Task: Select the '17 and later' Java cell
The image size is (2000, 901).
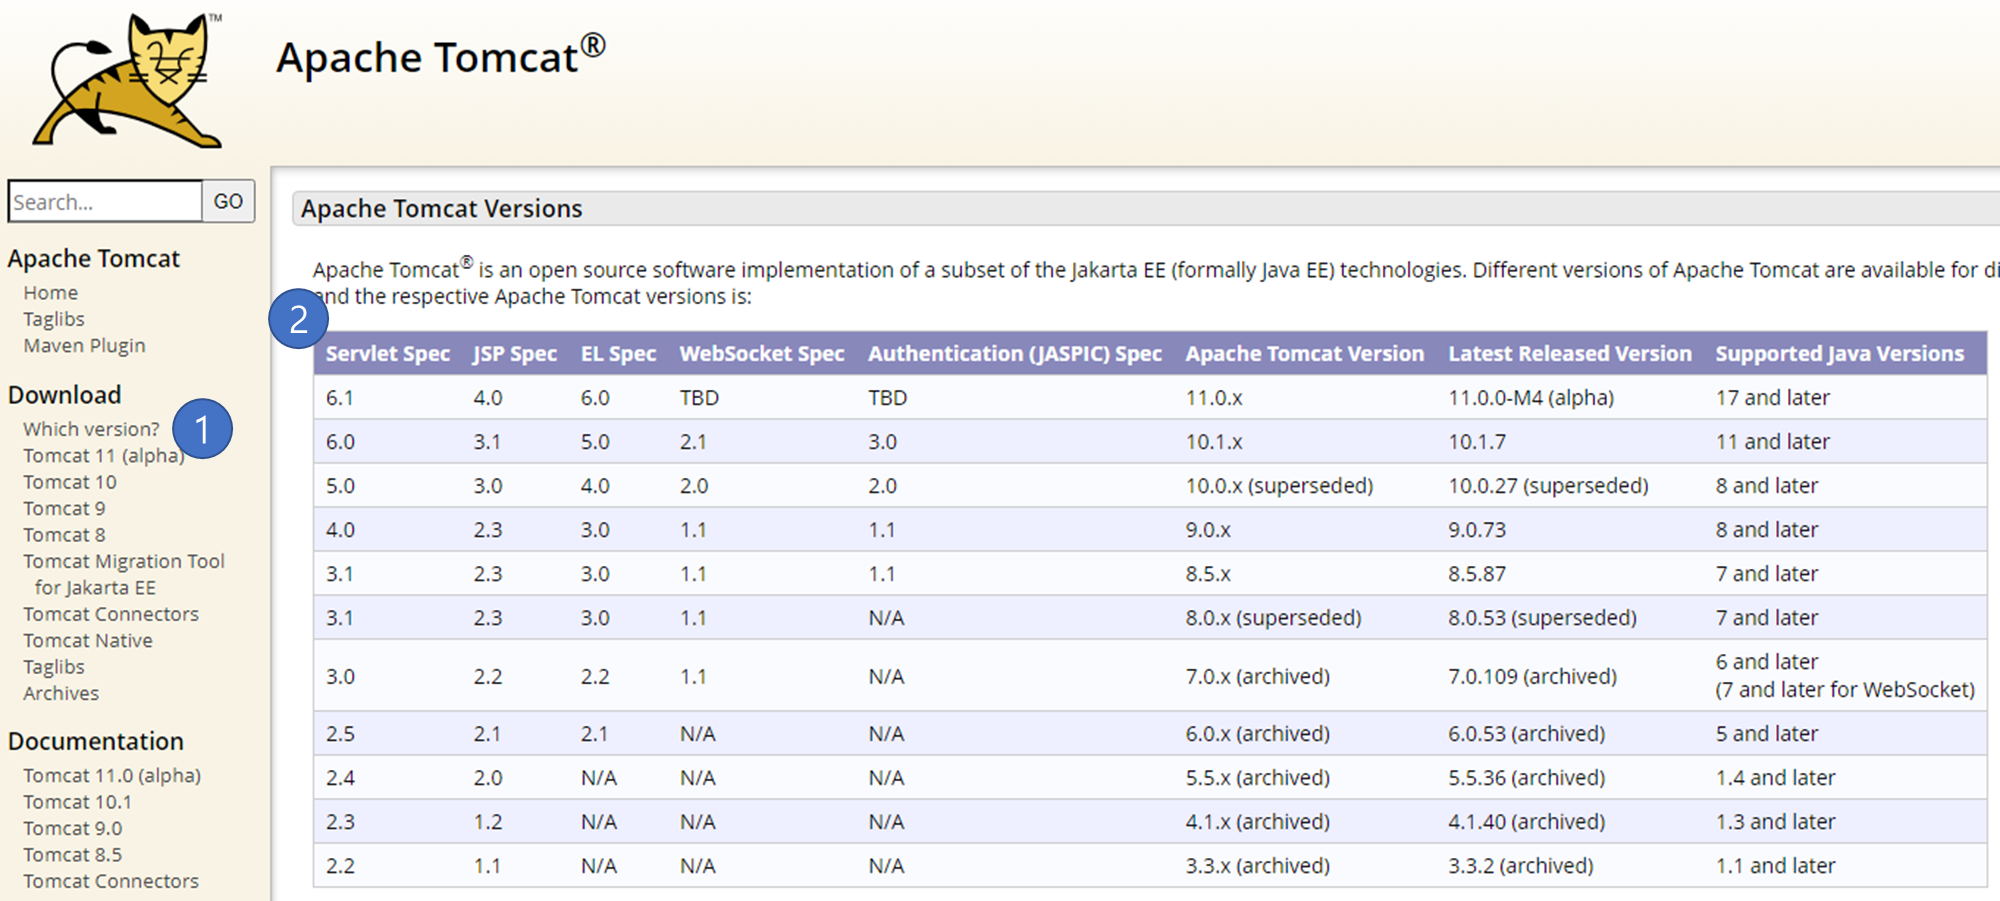Action: (1773, 397)
